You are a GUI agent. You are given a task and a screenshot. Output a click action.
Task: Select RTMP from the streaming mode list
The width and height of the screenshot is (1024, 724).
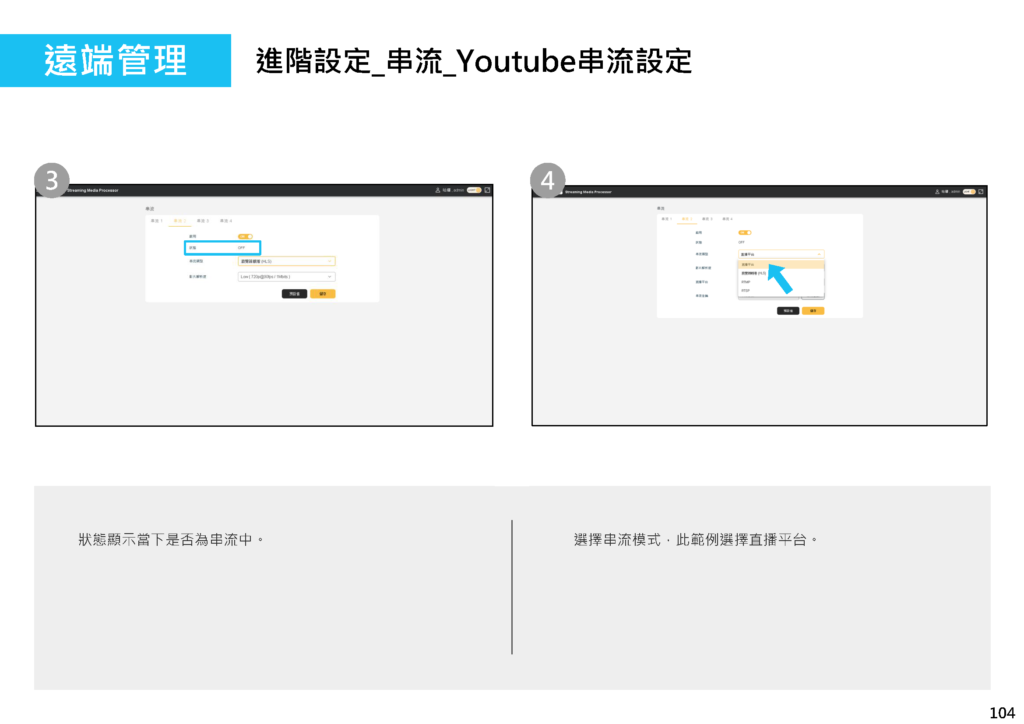[x=747, y=282]
